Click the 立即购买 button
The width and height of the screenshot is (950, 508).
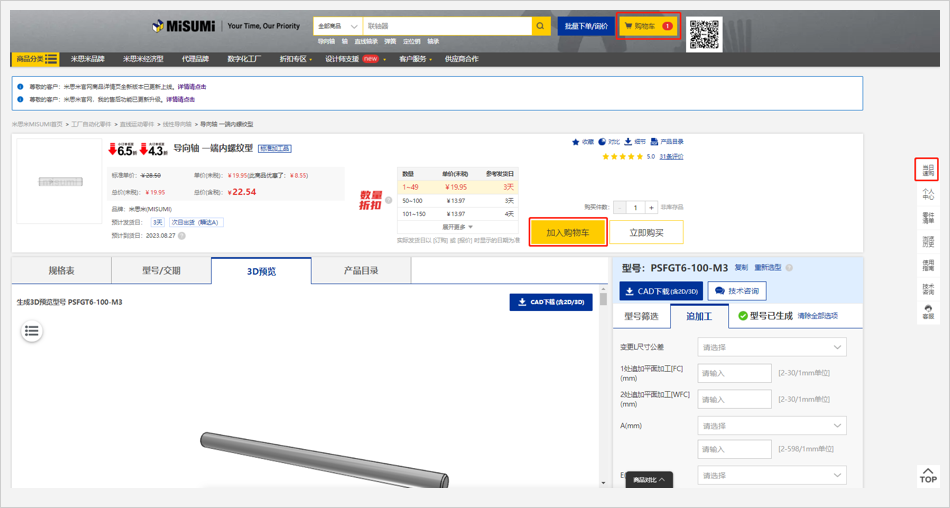[x=647, y=232]
